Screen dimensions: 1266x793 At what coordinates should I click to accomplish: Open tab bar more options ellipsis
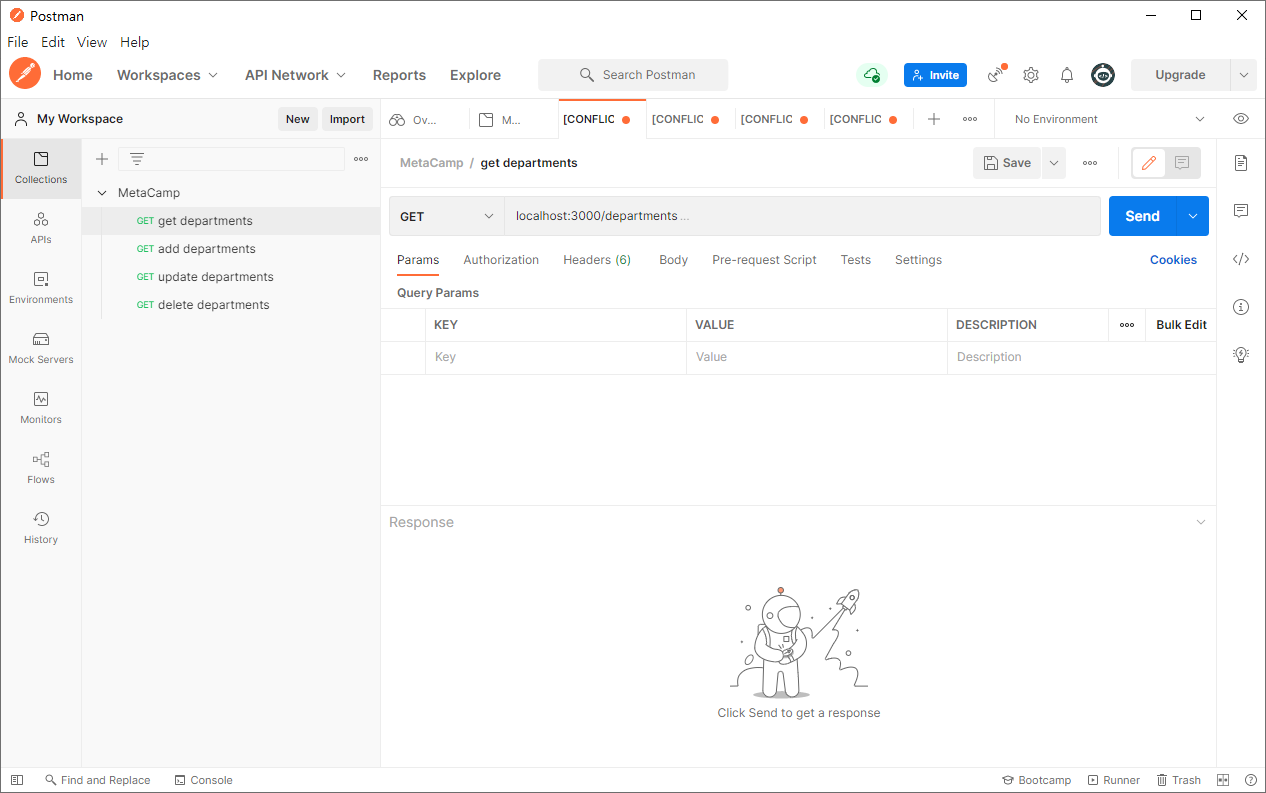pos(970,119)
